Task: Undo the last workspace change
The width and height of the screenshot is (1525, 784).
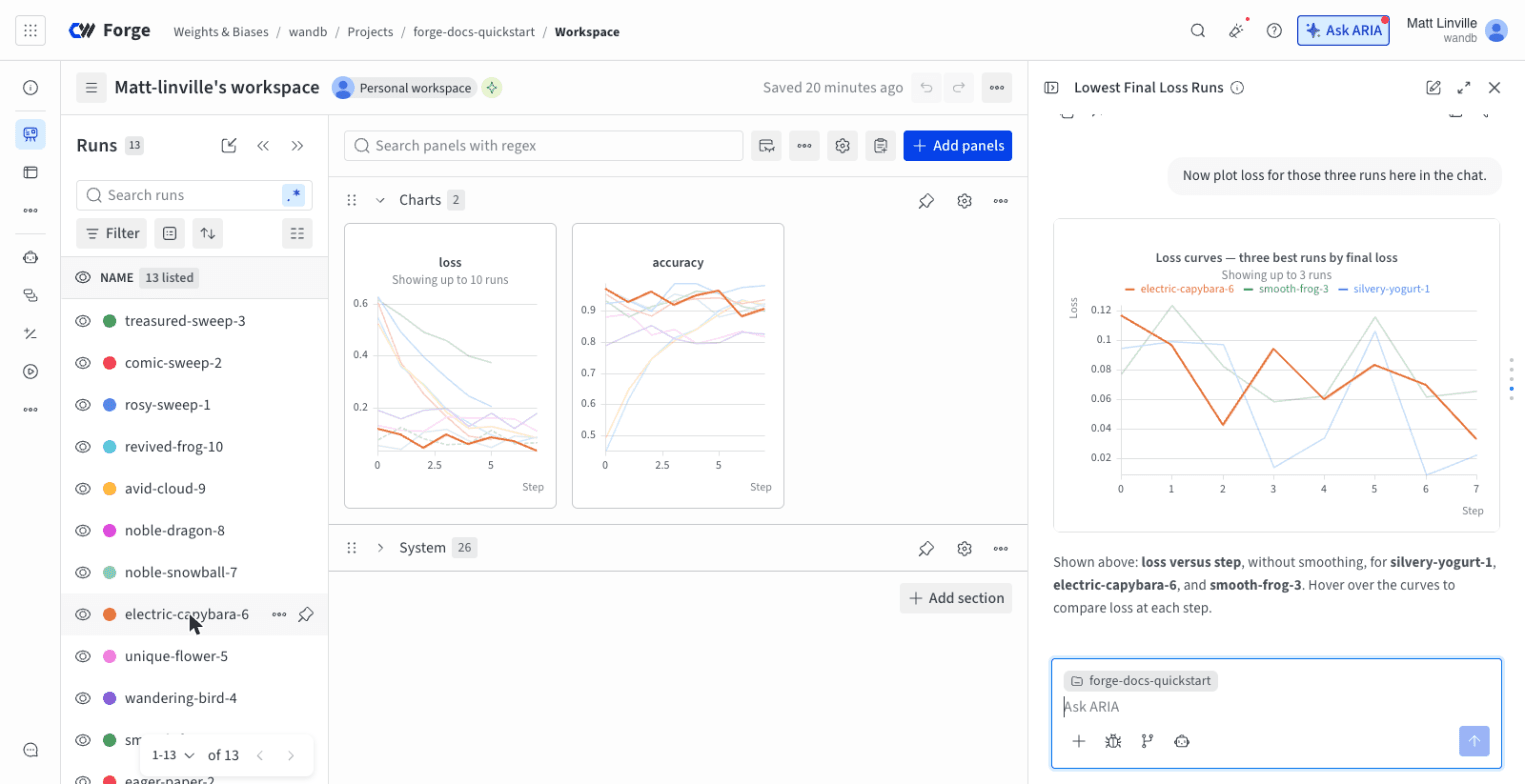Action: (x=927, y=88)
